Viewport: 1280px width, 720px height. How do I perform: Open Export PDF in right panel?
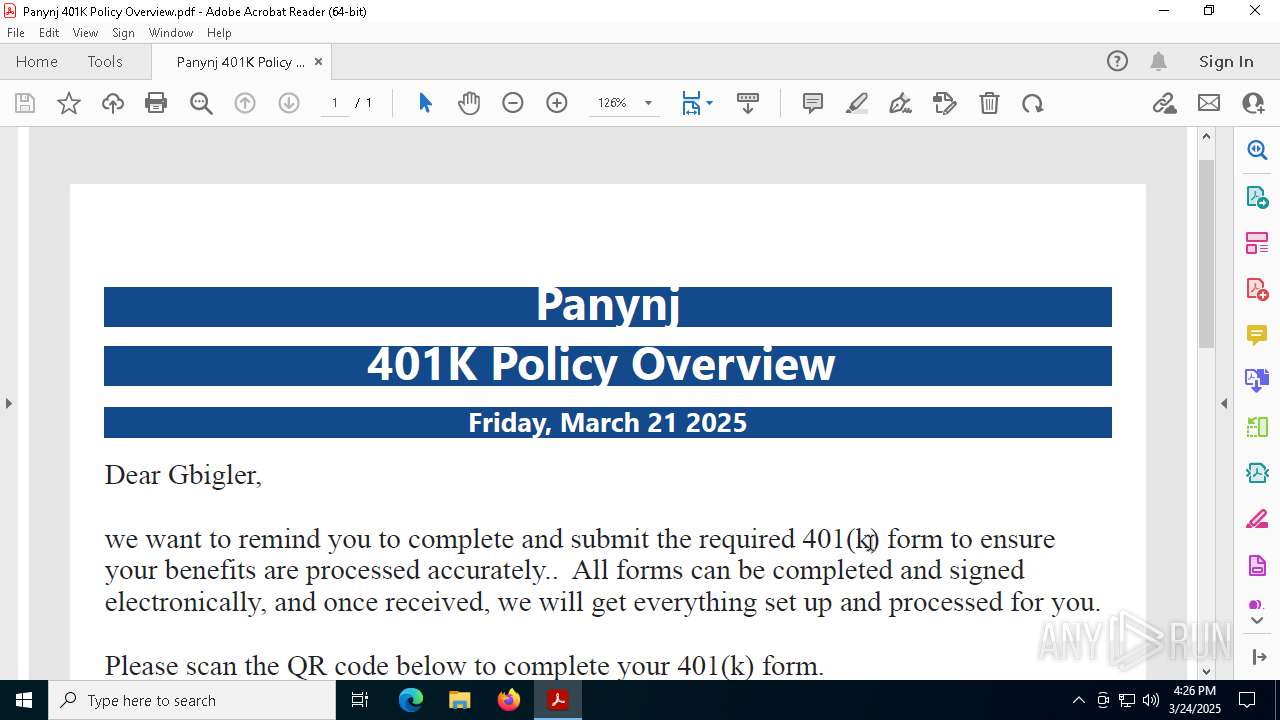pyautogui.click(x=1257, y=196)
